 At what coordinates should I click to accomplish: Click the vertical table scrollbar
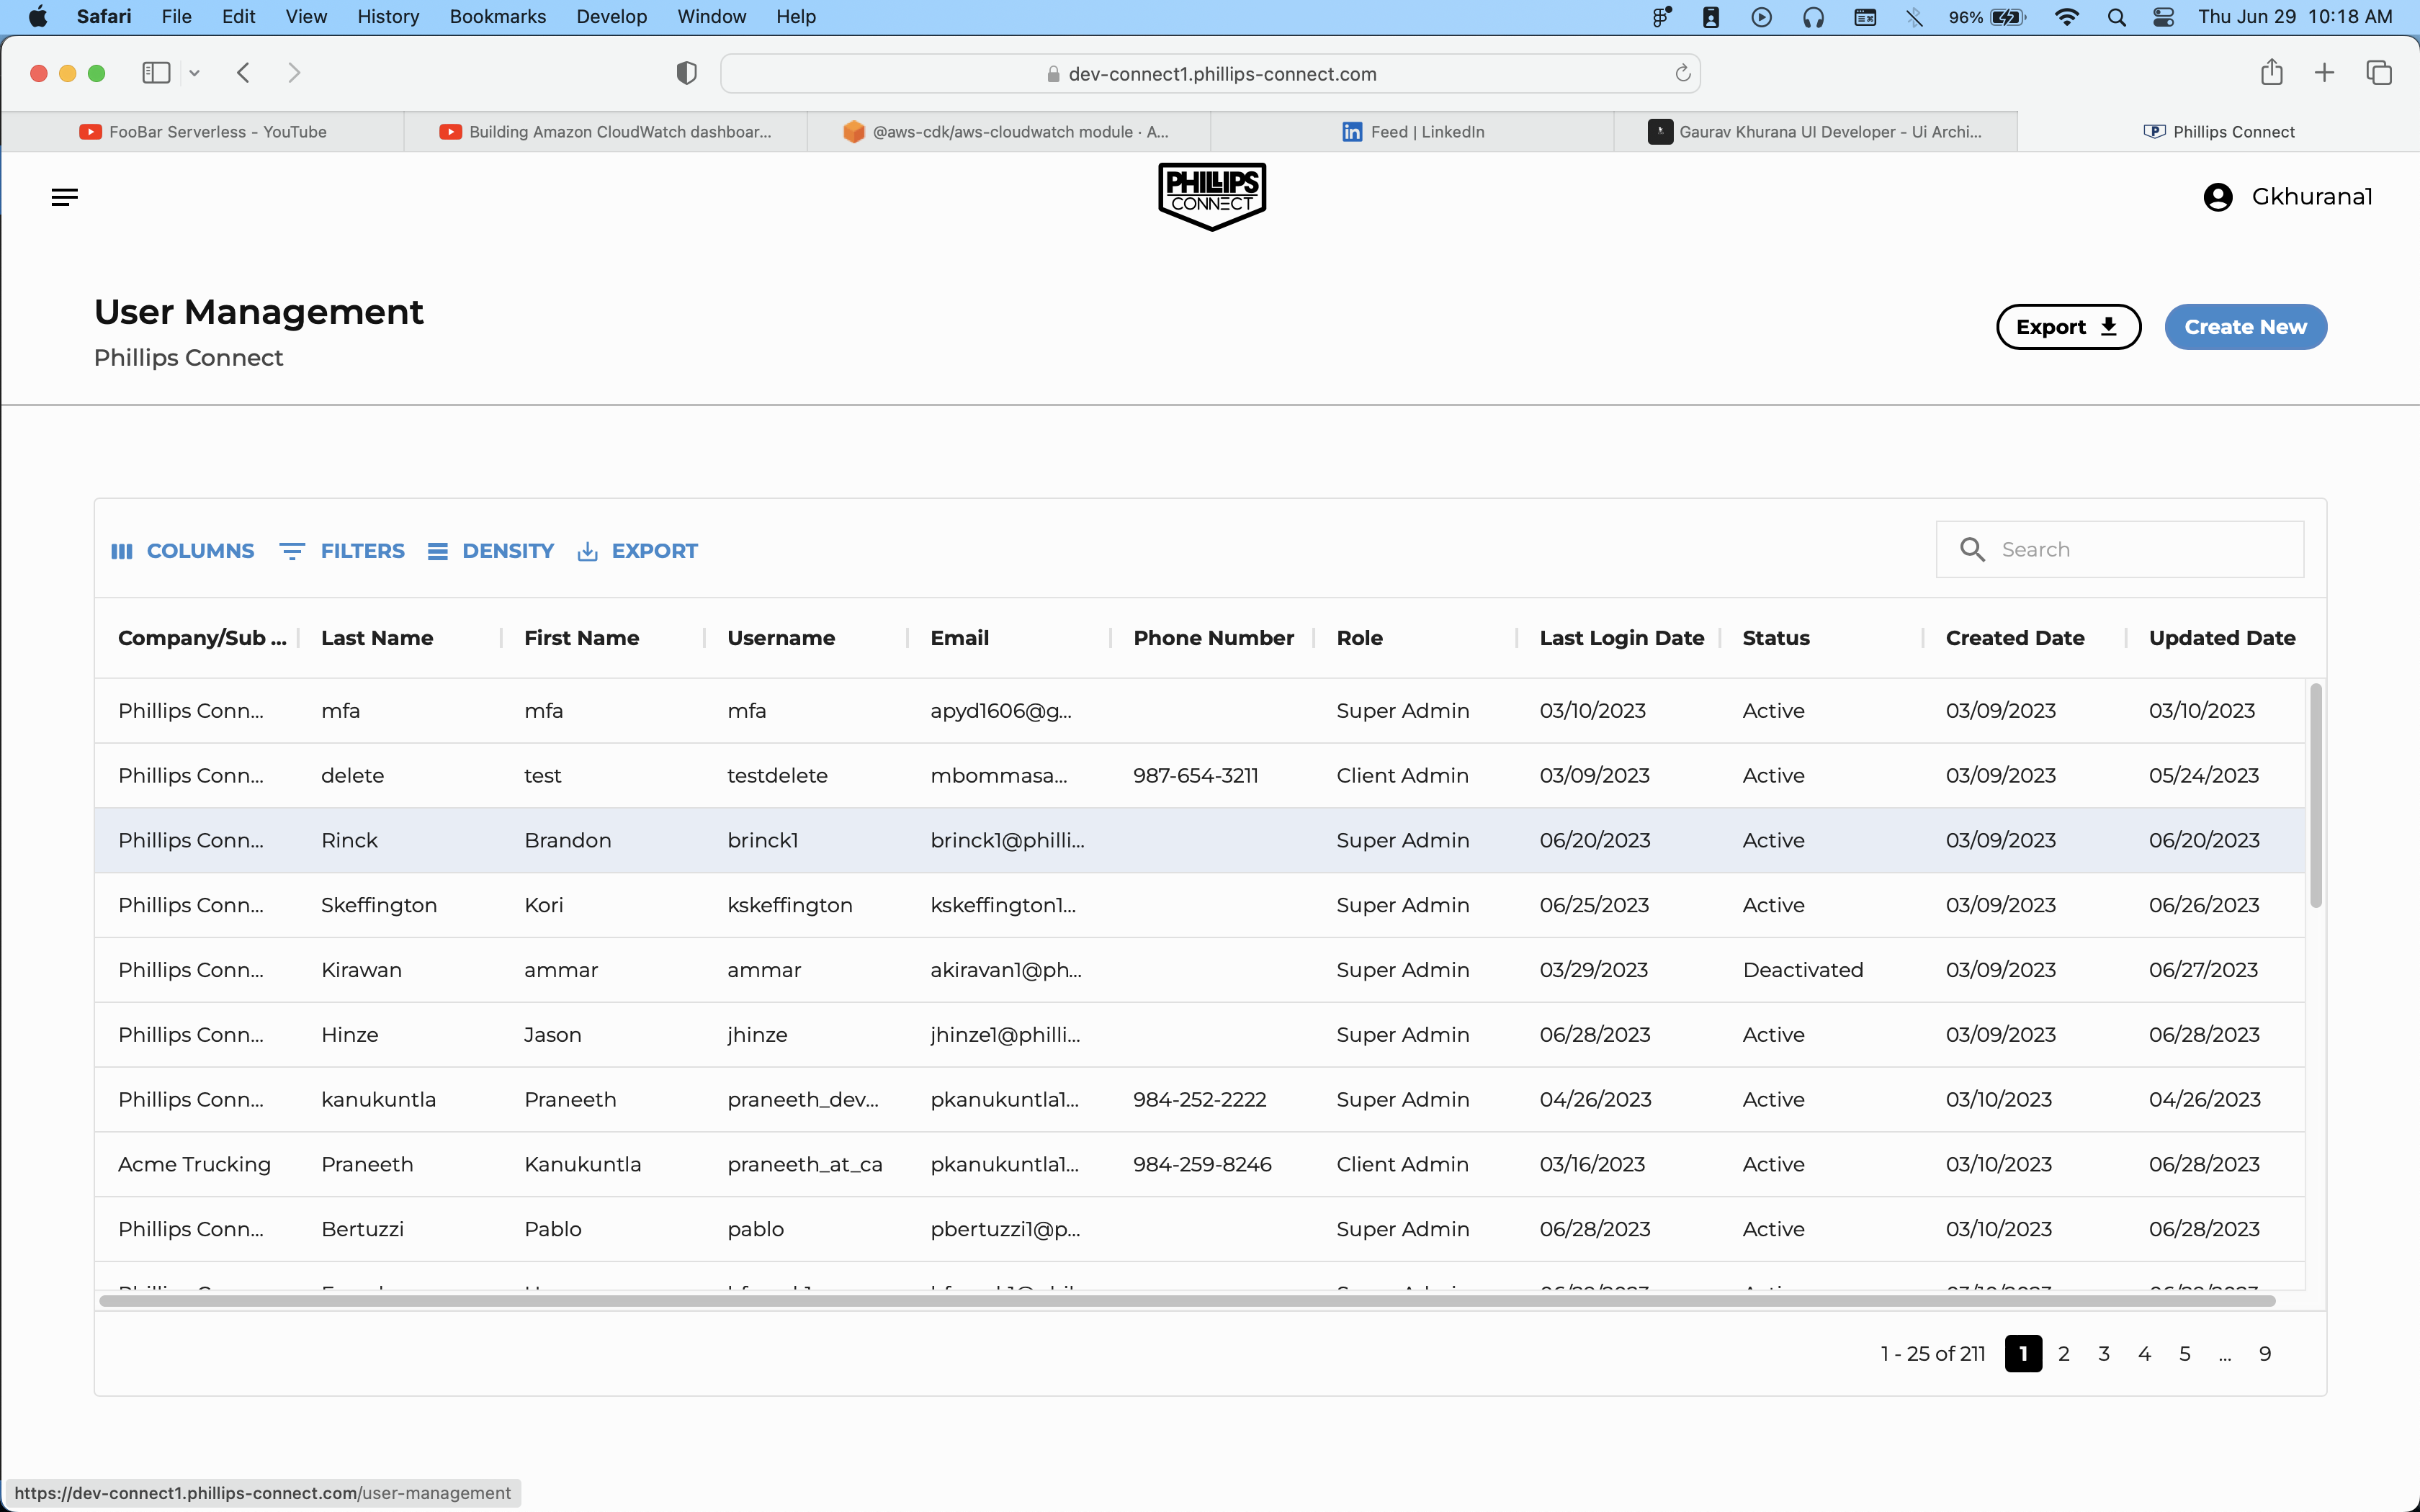[x=2315, y=796]
